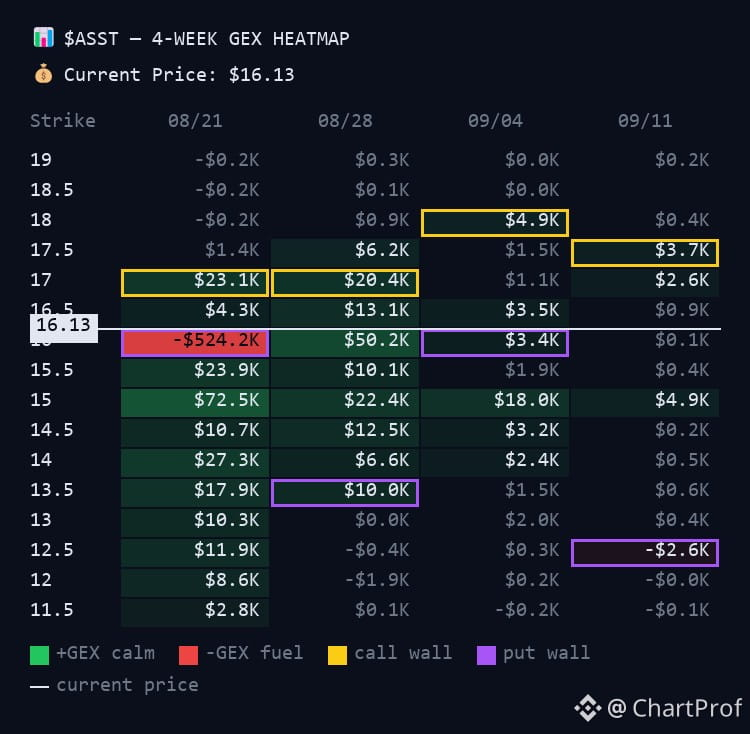Click the $10.0K put wall cell
The image size is (750, 734).
[x=345, y=493]
